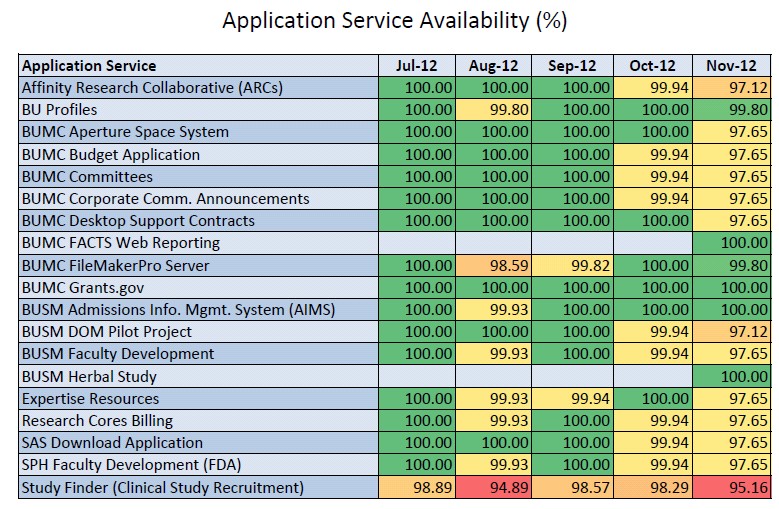This screenshot has height=509, width=779.
Task: Click 97.12 Nov-12 cell for BUSM DOM Pilot Project
Action: tap(732, 332)
